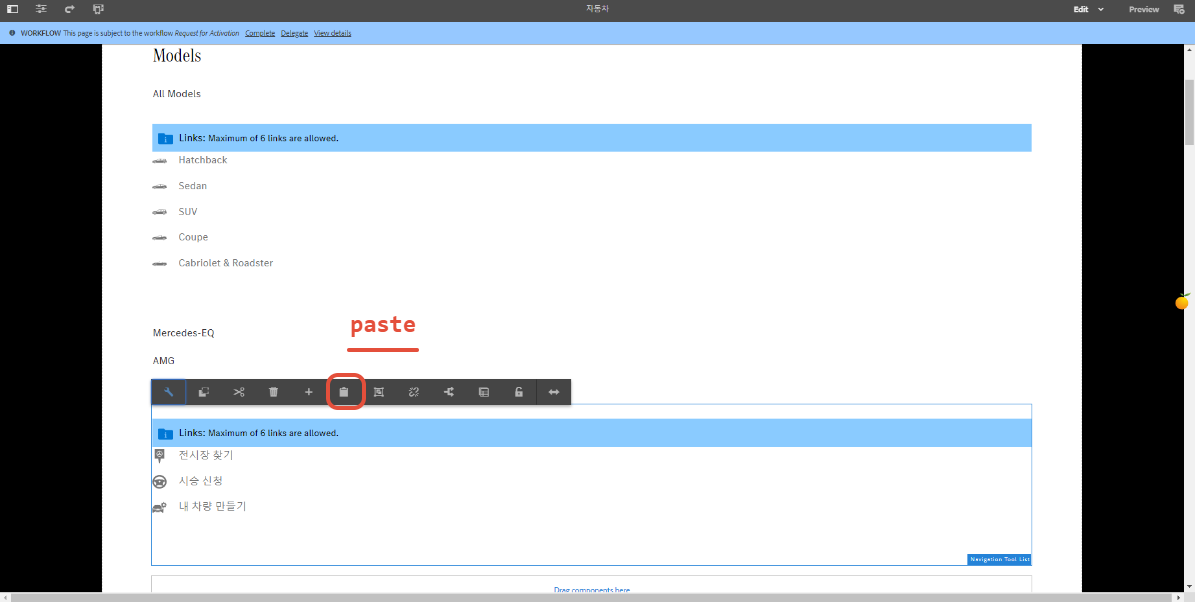Click the 전시장 찾기 location pin icon
The height and width of the screenshot is (602, 1195).
point(159,456)
